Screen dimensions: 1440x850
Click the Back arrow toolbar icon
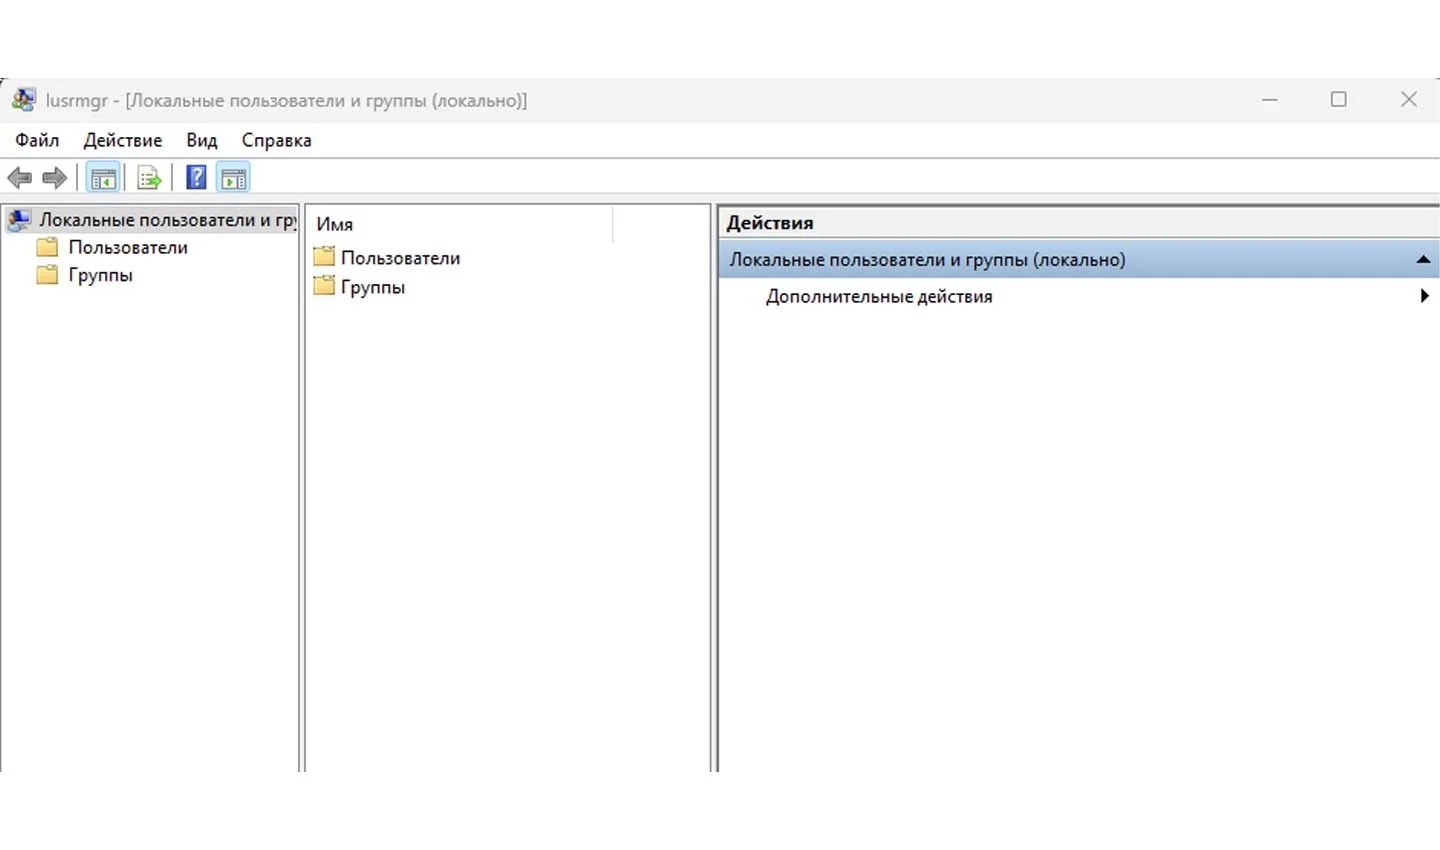tap(19, 178)
